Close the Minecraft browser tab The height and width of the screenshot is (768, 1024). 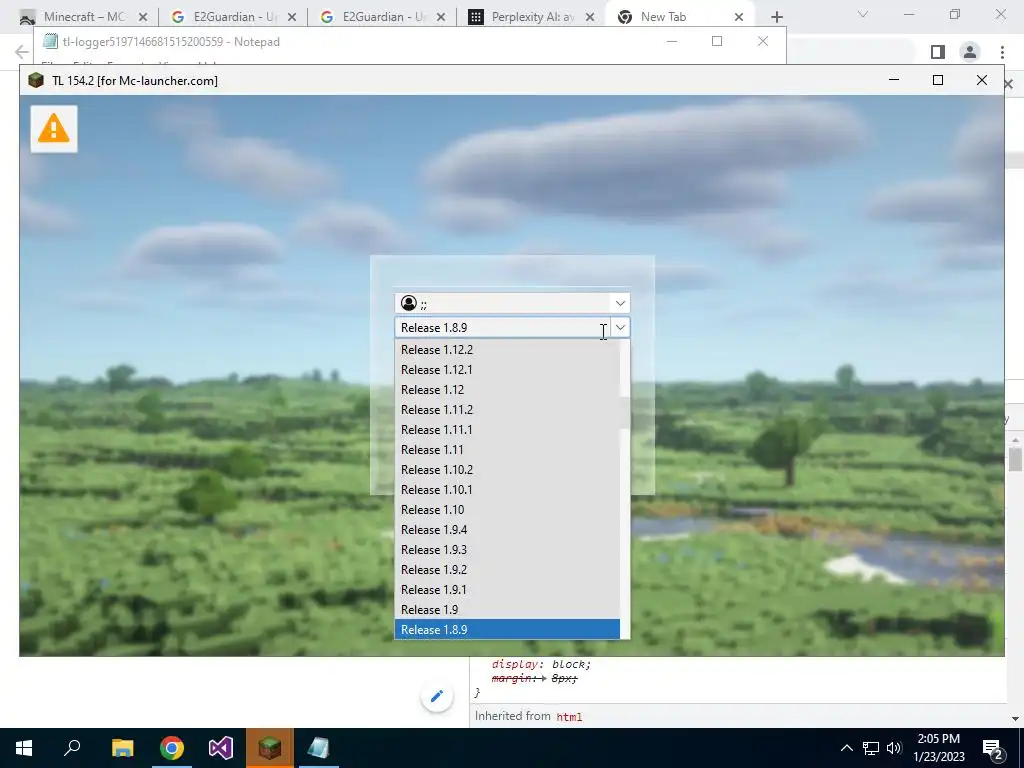[143, 17]
